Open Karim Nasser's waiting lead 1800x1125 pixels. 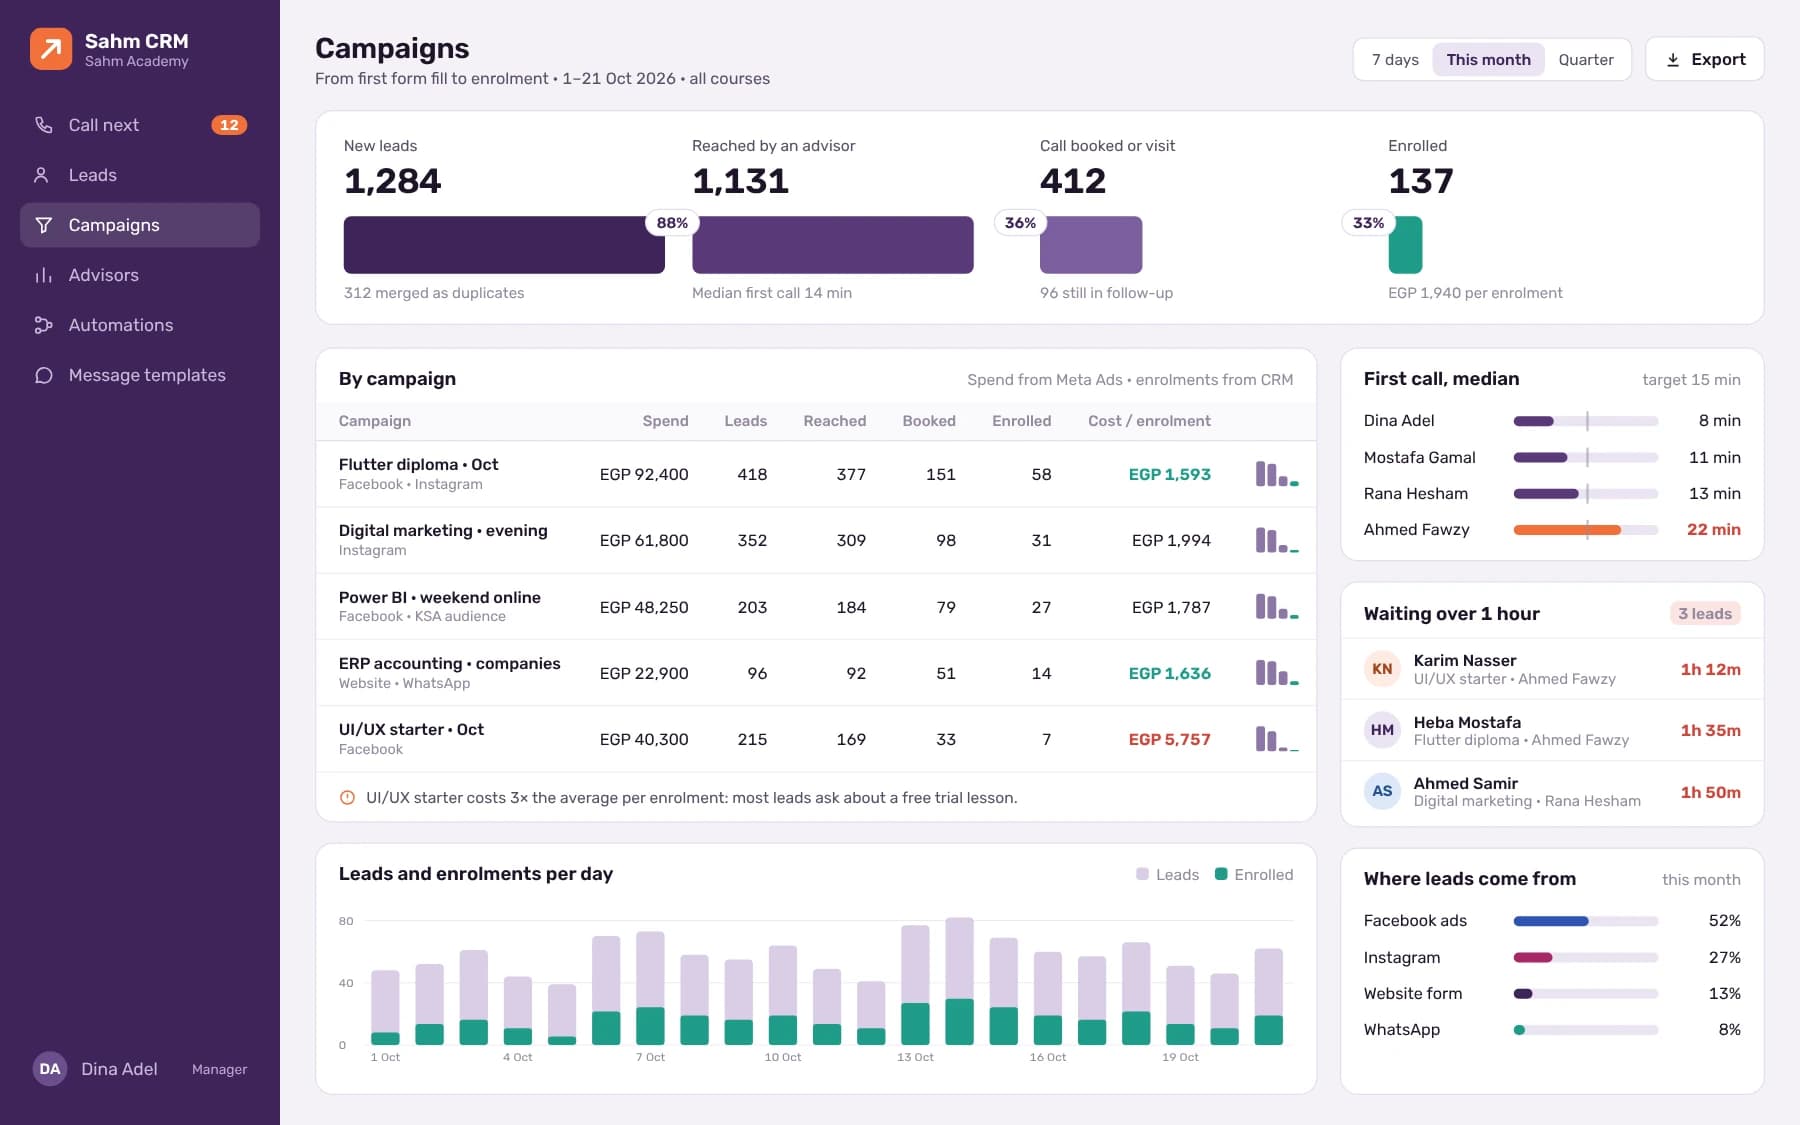(x=1552, y=669)
